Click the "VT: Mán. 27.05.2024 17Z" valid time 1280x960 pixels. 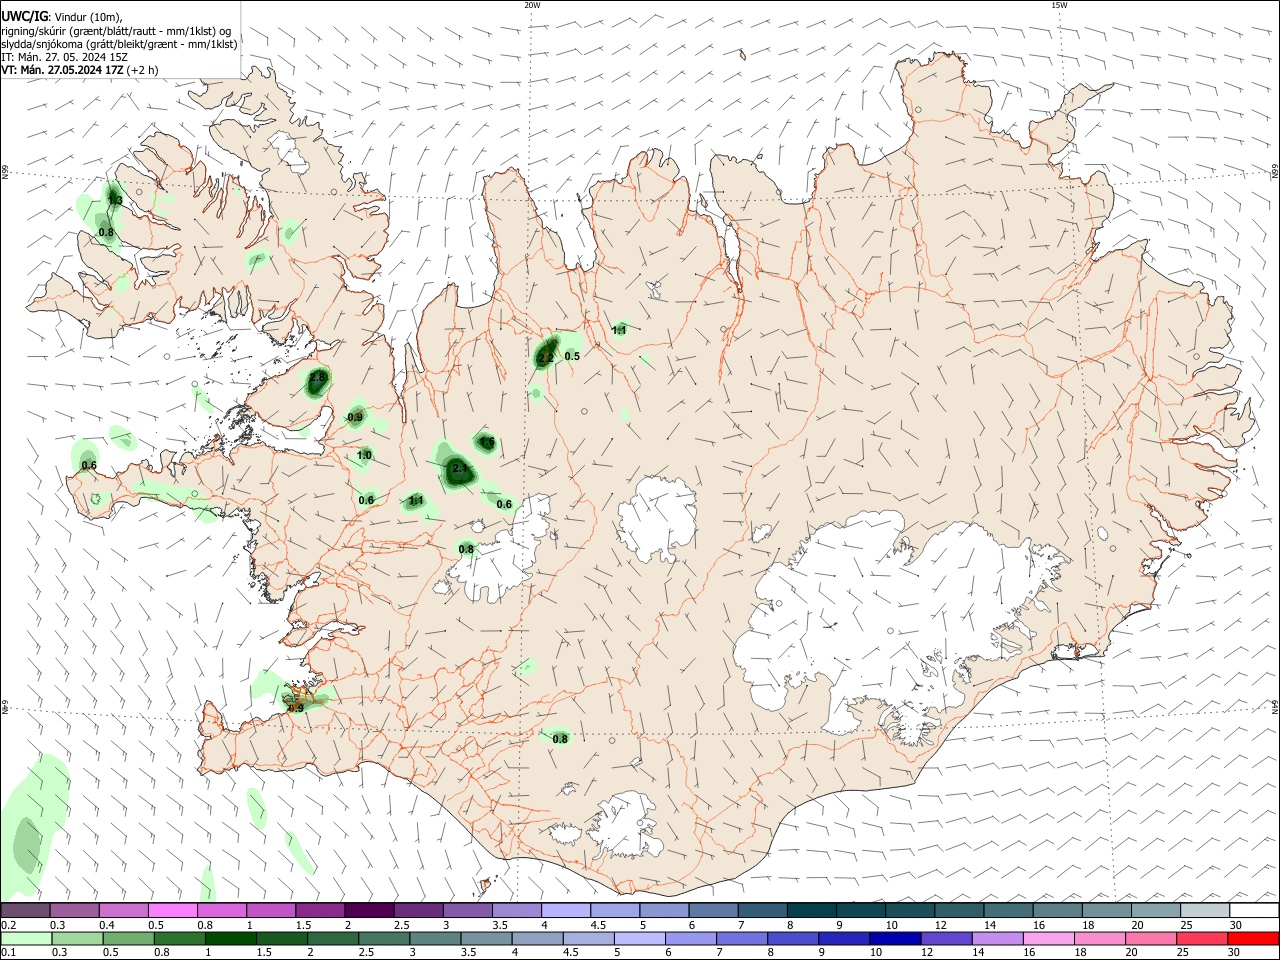62,70
